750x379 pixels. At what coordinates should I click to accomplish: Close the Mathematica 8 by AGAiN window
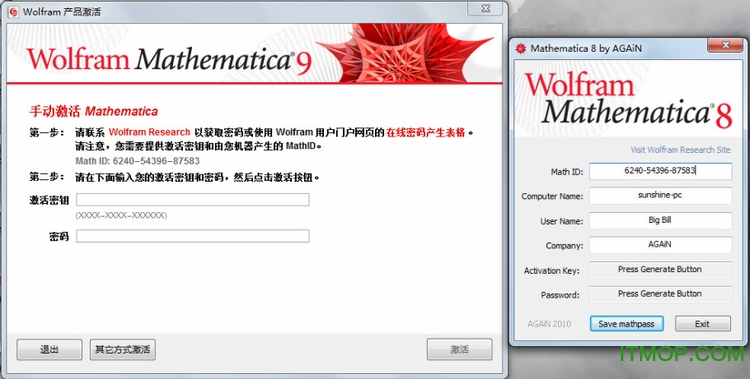[x=725, y=45]
